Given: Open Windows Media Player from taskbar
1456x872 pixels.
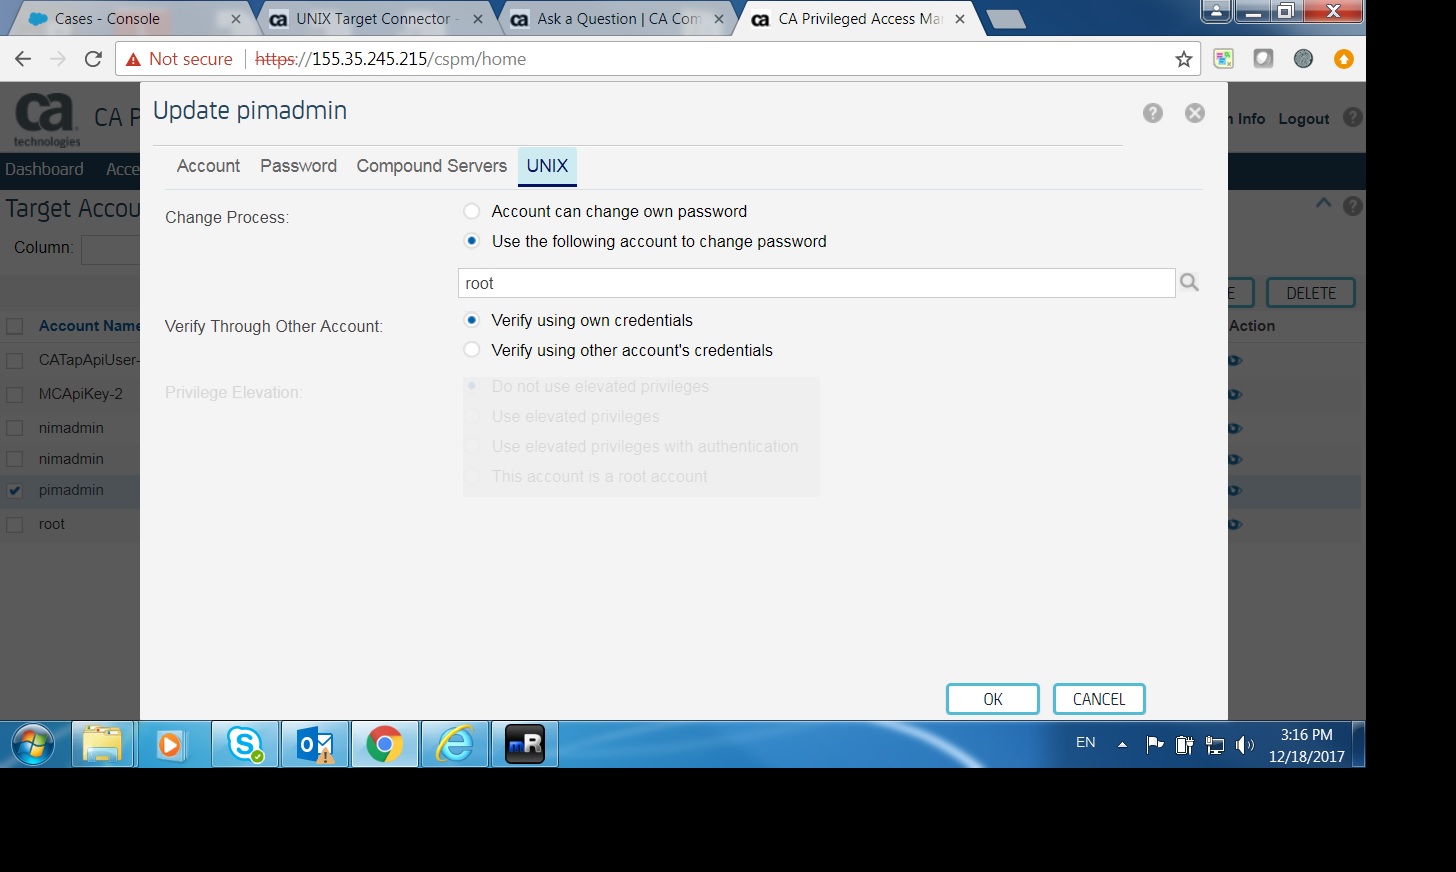Looking at the screenshot, I should coord(171,745).
